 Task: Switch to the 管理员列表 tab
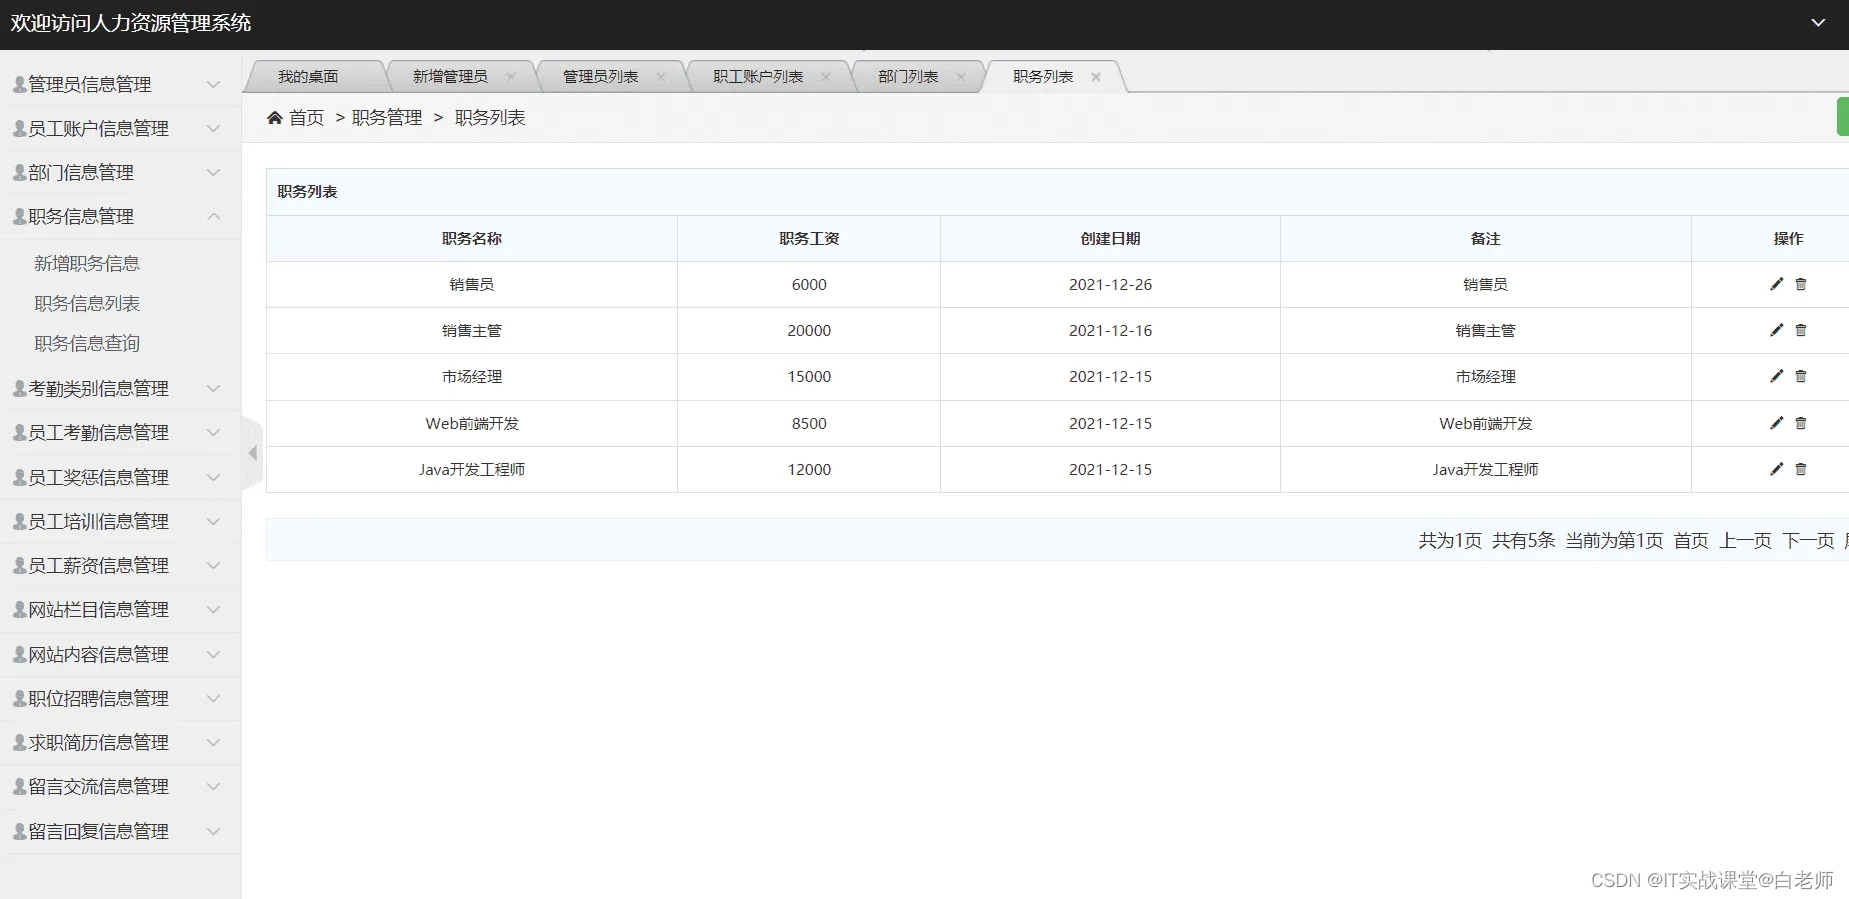click(x=600, y=77)
